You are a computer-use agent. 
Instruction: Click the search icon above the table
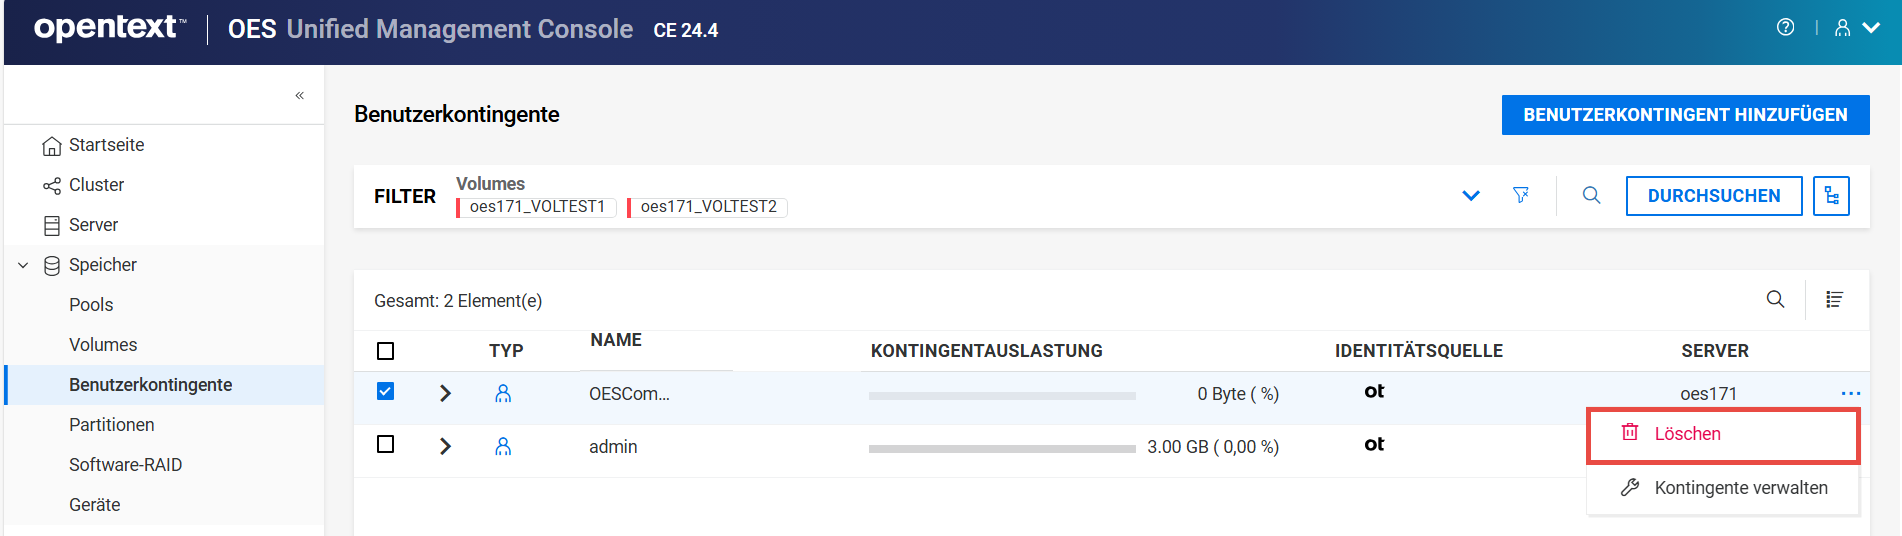click(x=1775, y=299)
